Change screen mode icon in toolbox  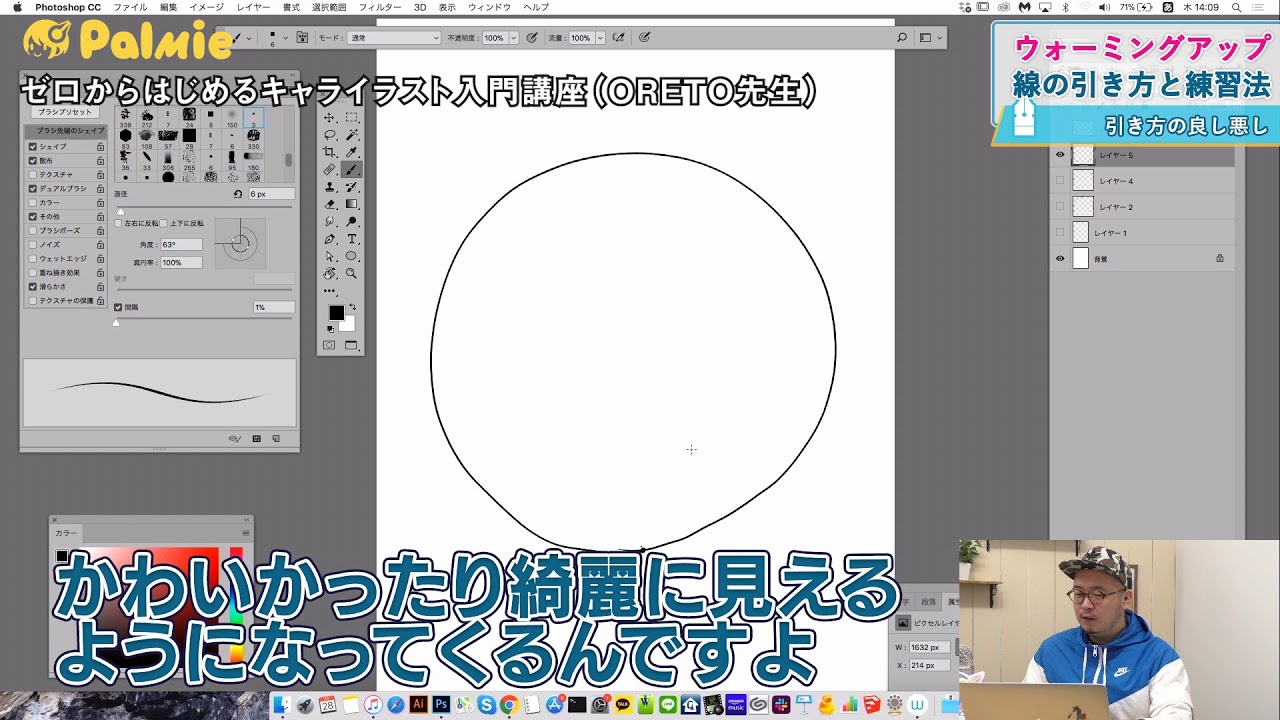pyautogui.click(x=351, y=346)
